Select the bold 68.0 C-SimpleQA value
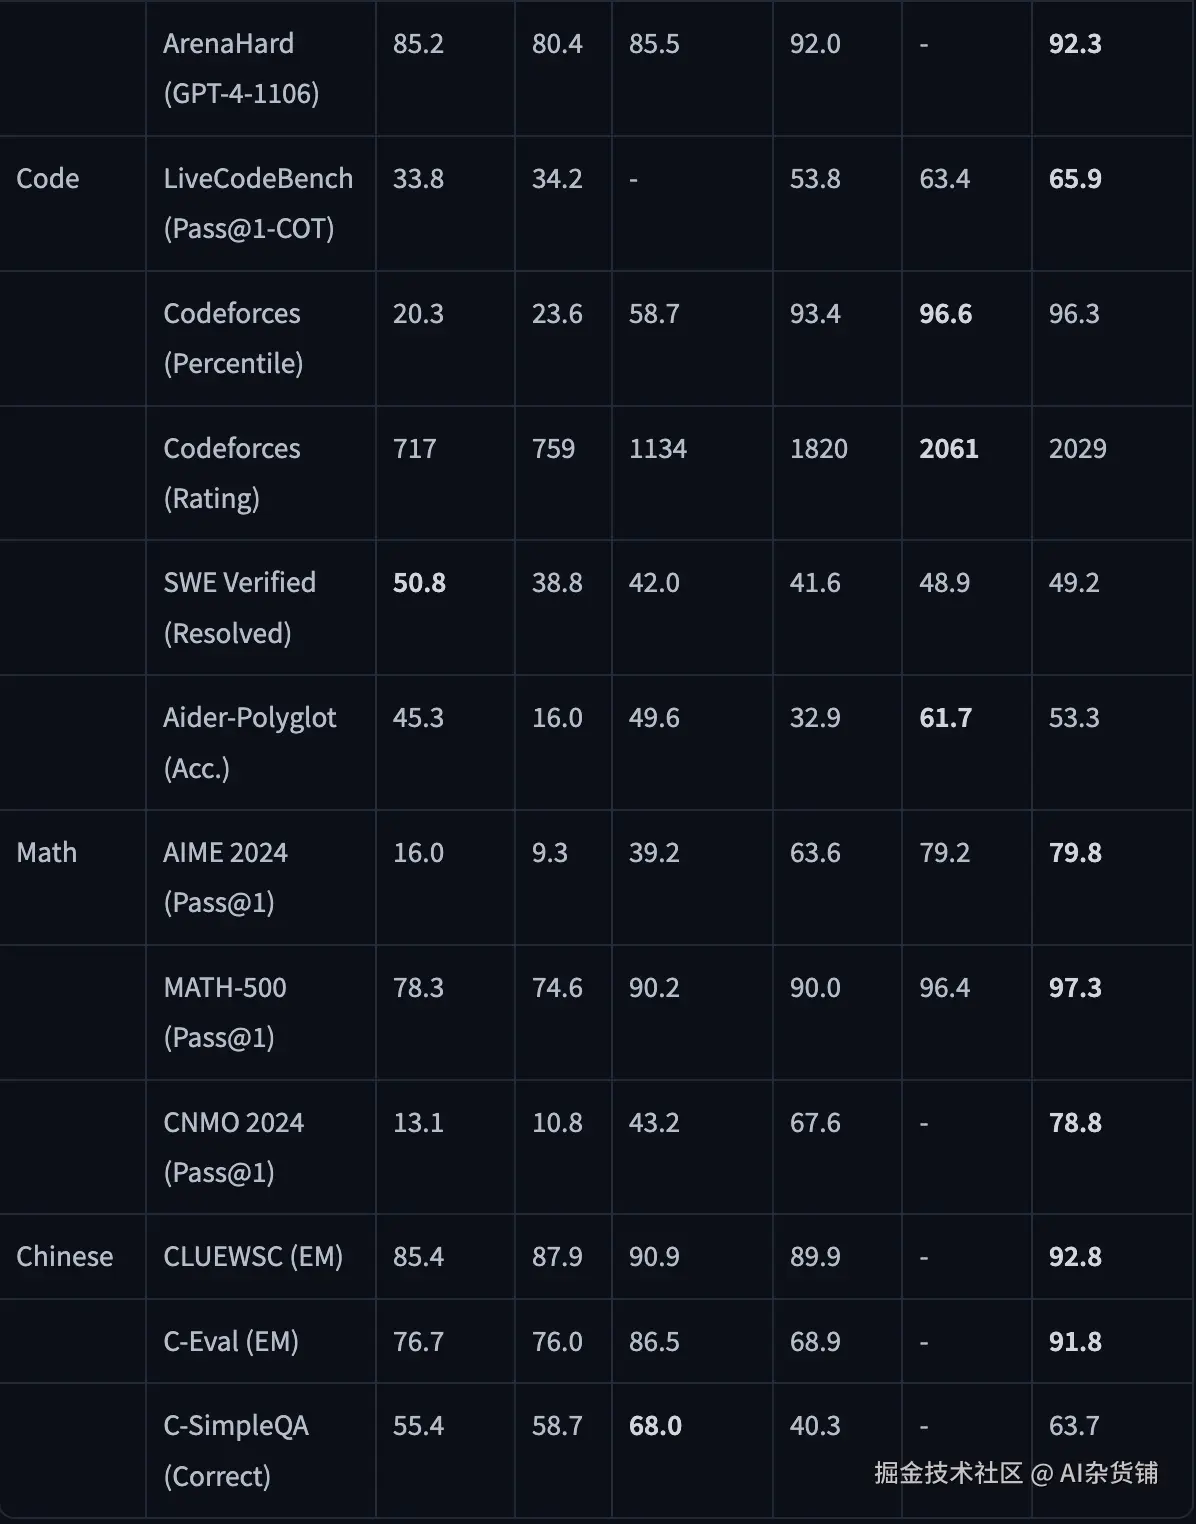1196x1524 pixels. [655, 1426]
